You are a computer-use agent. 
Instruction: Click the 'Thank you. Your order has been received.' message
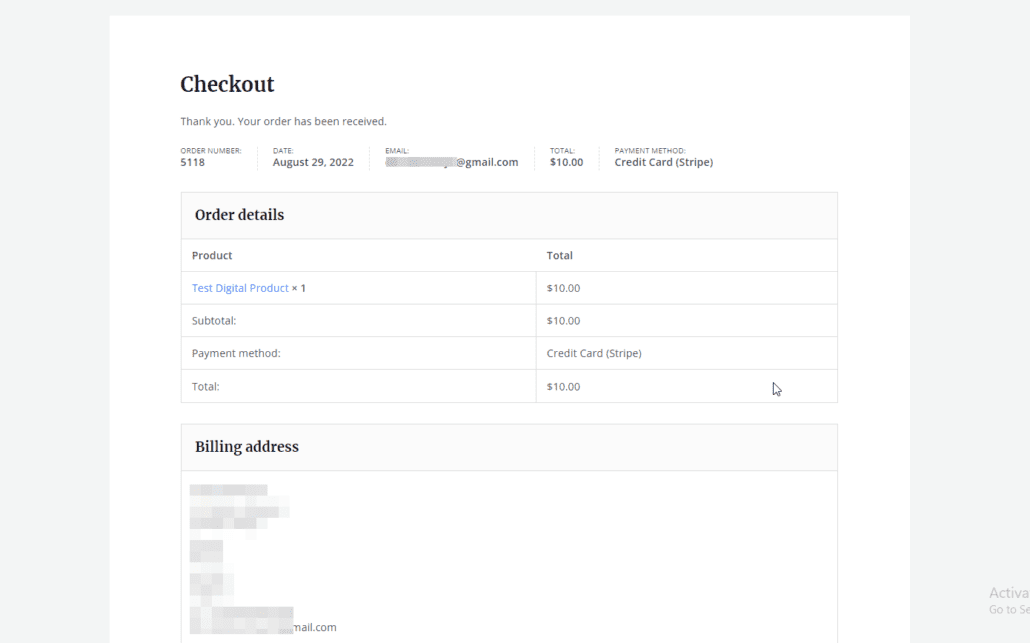pyautogui.click(x=284, y=122)
